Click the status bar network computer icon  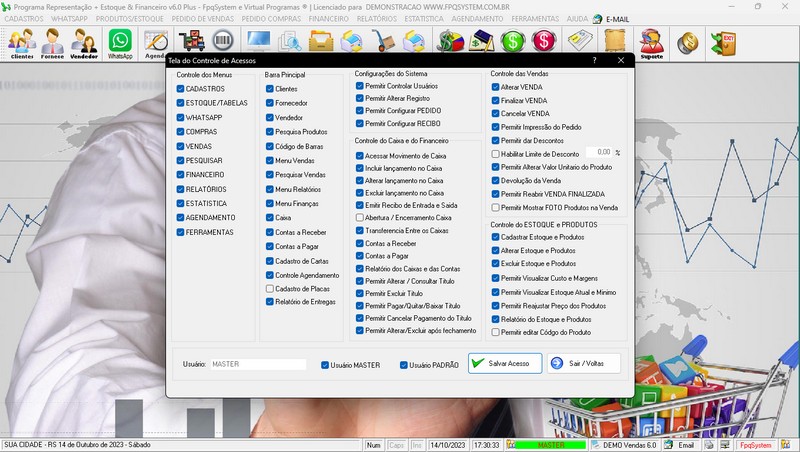(x=725, y=445)
